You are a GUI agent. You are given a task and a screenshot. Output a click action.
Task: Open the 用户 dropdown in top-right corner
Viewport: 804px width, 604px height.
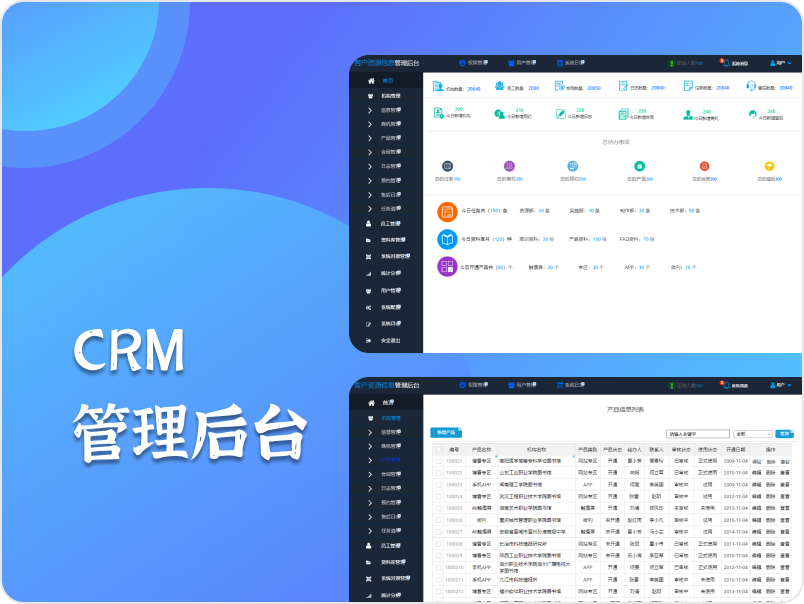785,62
